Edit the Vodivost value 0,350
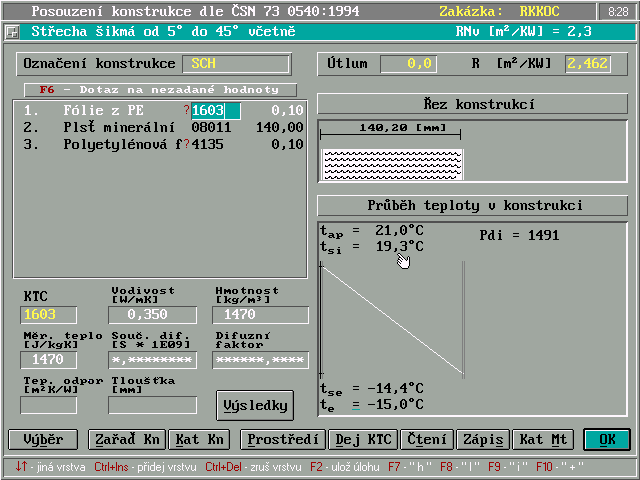Image resolution: width=640 pixels, height=480 pixels. (x=153, y=315)
